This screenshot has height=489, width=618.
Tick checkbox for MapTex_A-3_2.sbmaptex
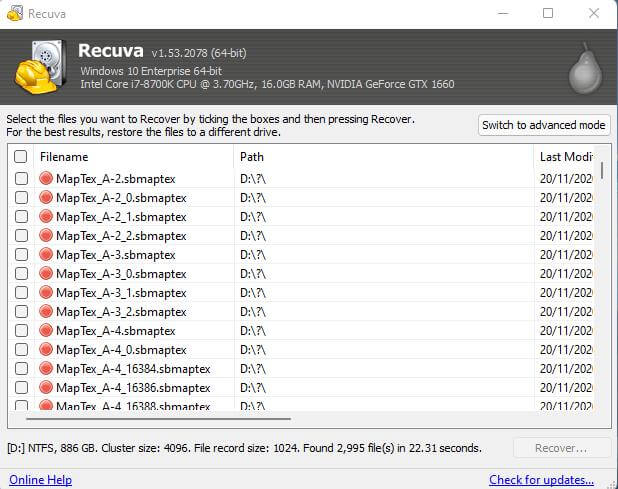tap(21, 311)
